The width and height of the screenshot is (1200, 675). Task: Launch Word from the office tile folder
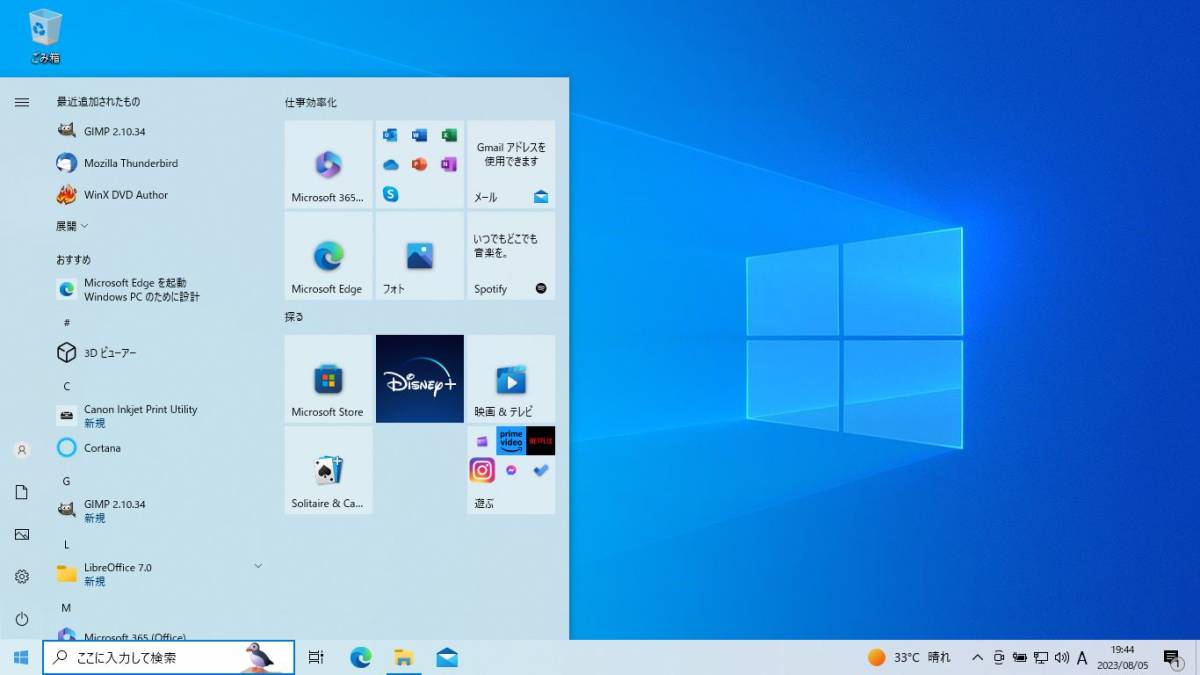click(419, 136)
